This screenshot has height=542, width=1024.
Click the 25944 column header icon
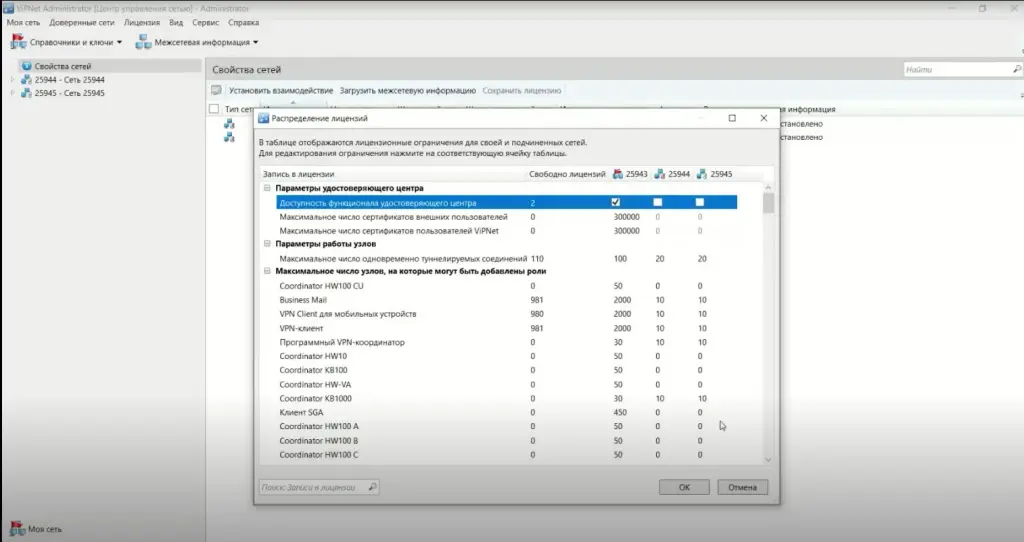[660, 174]
